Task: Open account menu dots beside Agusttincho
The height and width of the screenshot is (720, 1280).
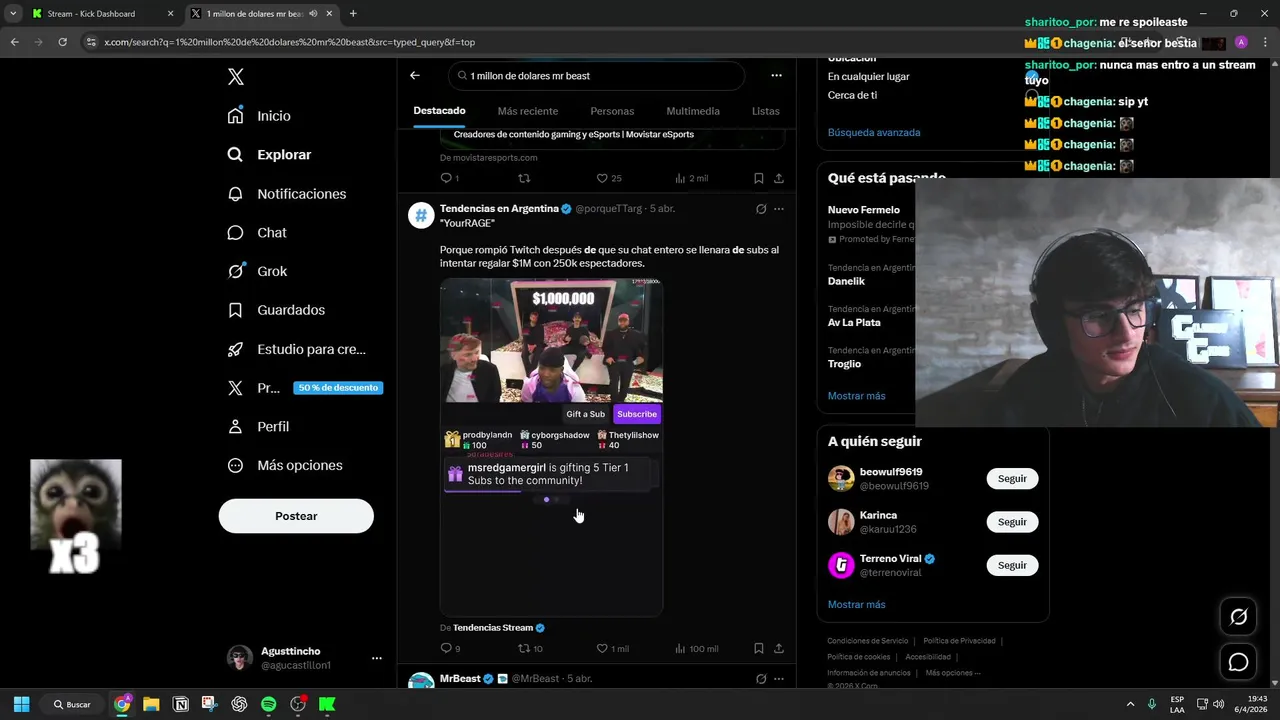Action: [x=377, y=658]
